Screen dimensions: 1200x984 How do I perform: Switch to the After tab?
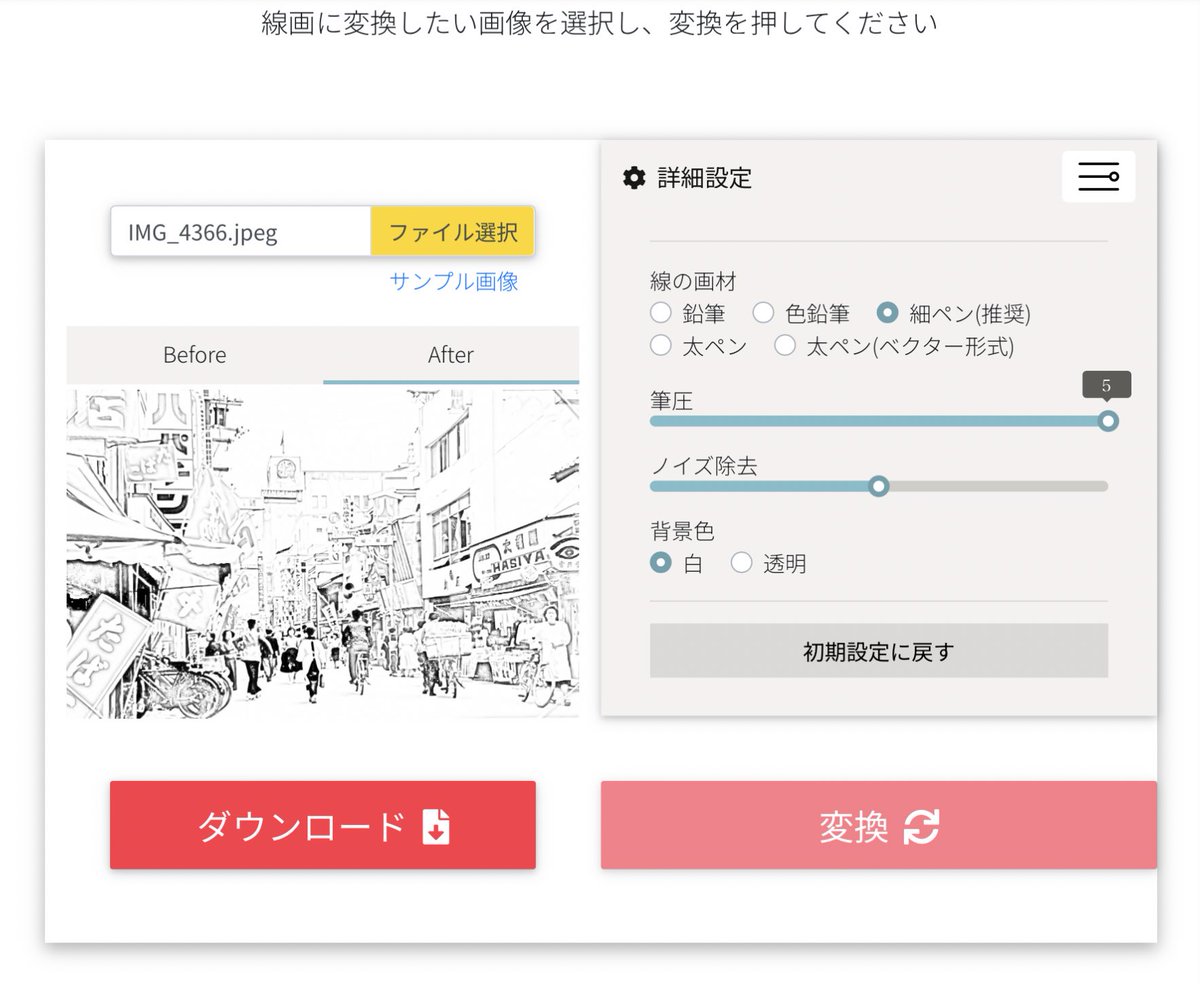(451, 355)
